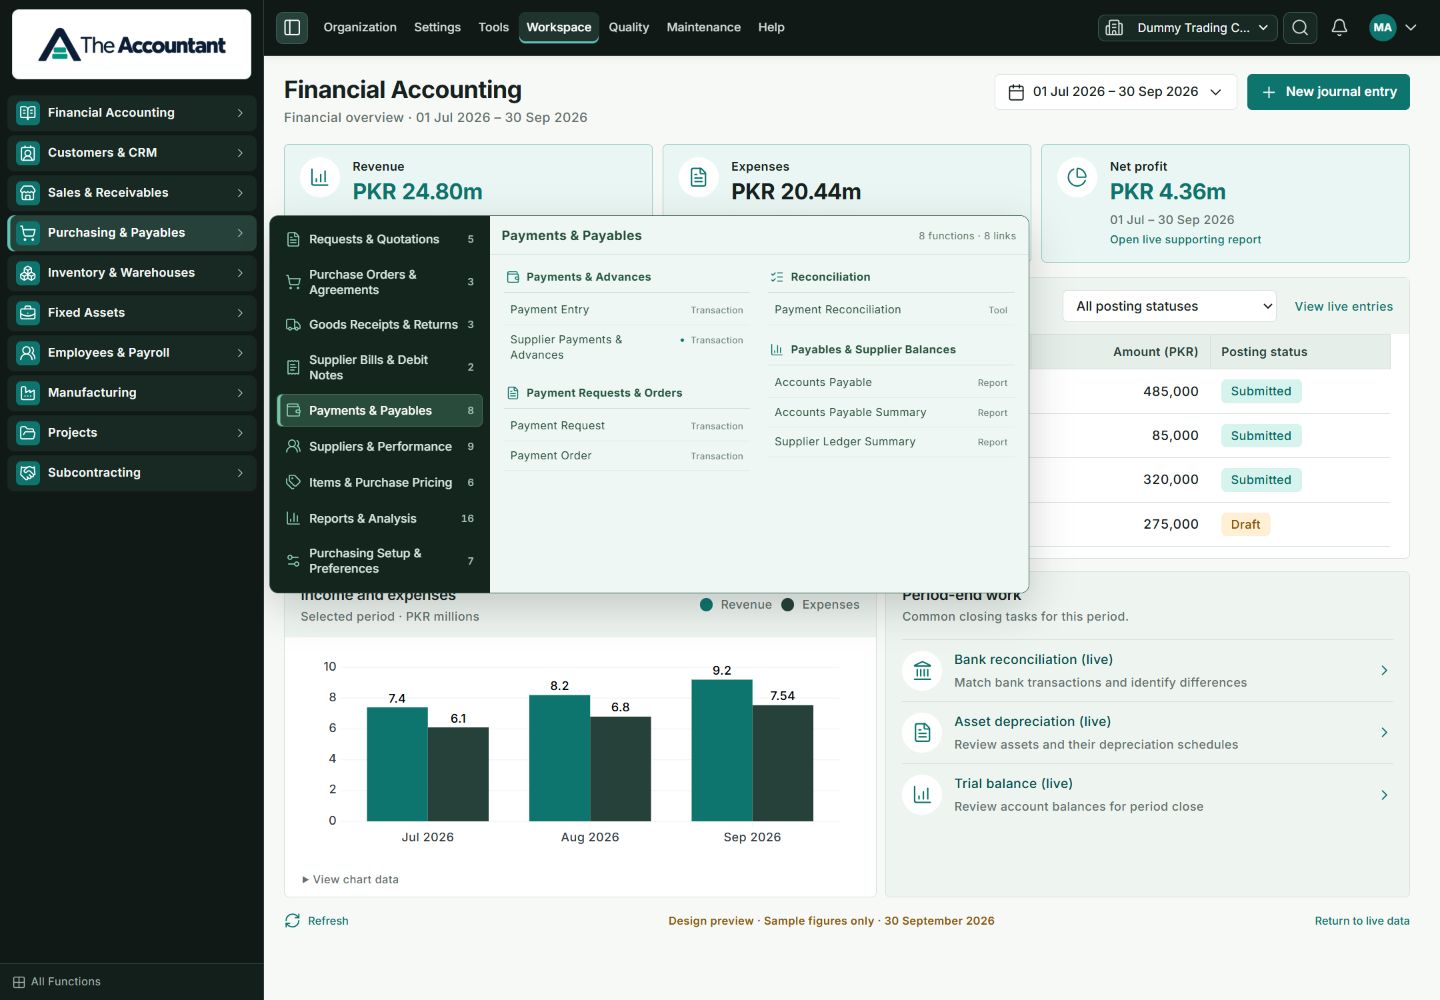Image resolution: width=1440 pixels, height=1000 pixels.
Task: Click View live entries link
Action: [1344, 307]
